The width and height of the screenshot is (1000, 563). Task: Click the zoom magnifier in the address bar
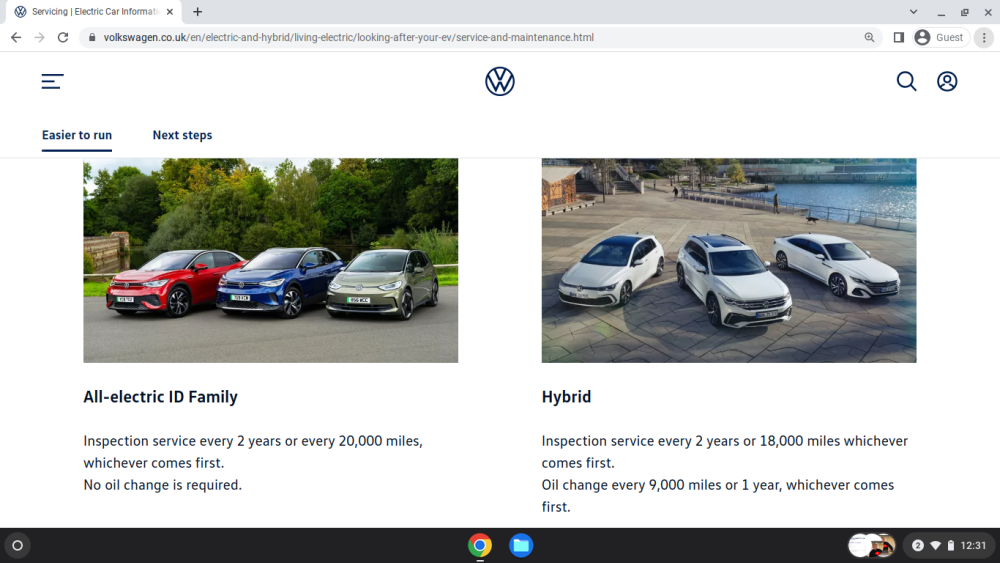click(869, 38)
